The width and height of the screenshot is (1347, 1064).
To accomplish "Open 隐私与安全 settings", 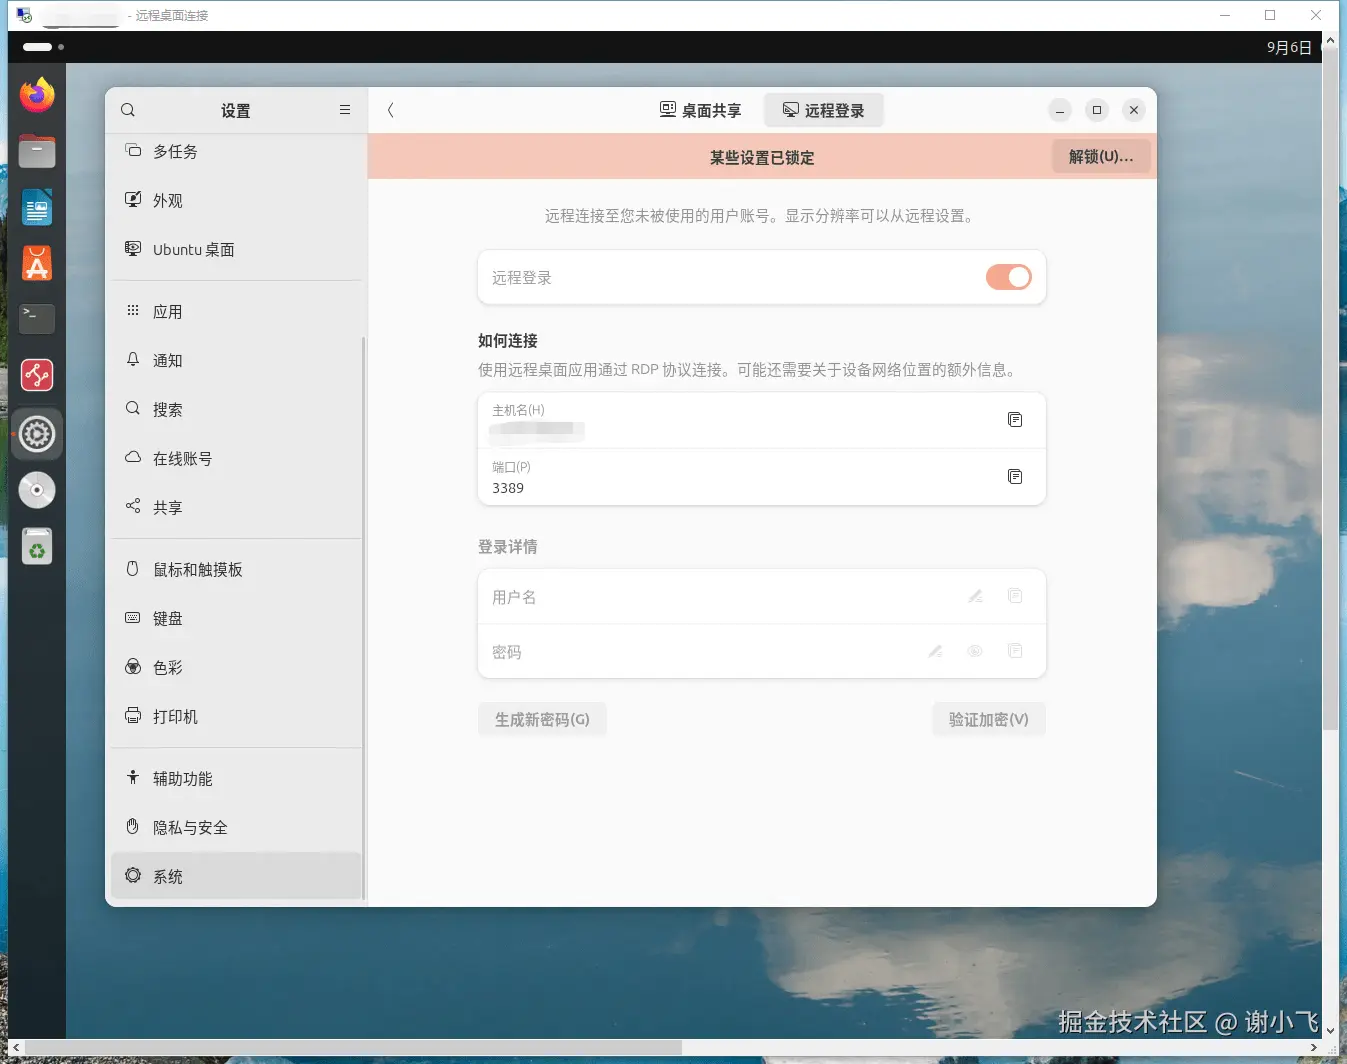I will pyautogui.click(x=190, y=827).
